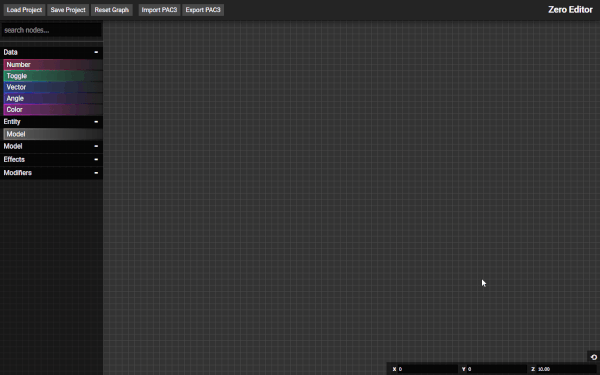Select the Number node in Data
600x375 pixels.
tap(53, 65)
